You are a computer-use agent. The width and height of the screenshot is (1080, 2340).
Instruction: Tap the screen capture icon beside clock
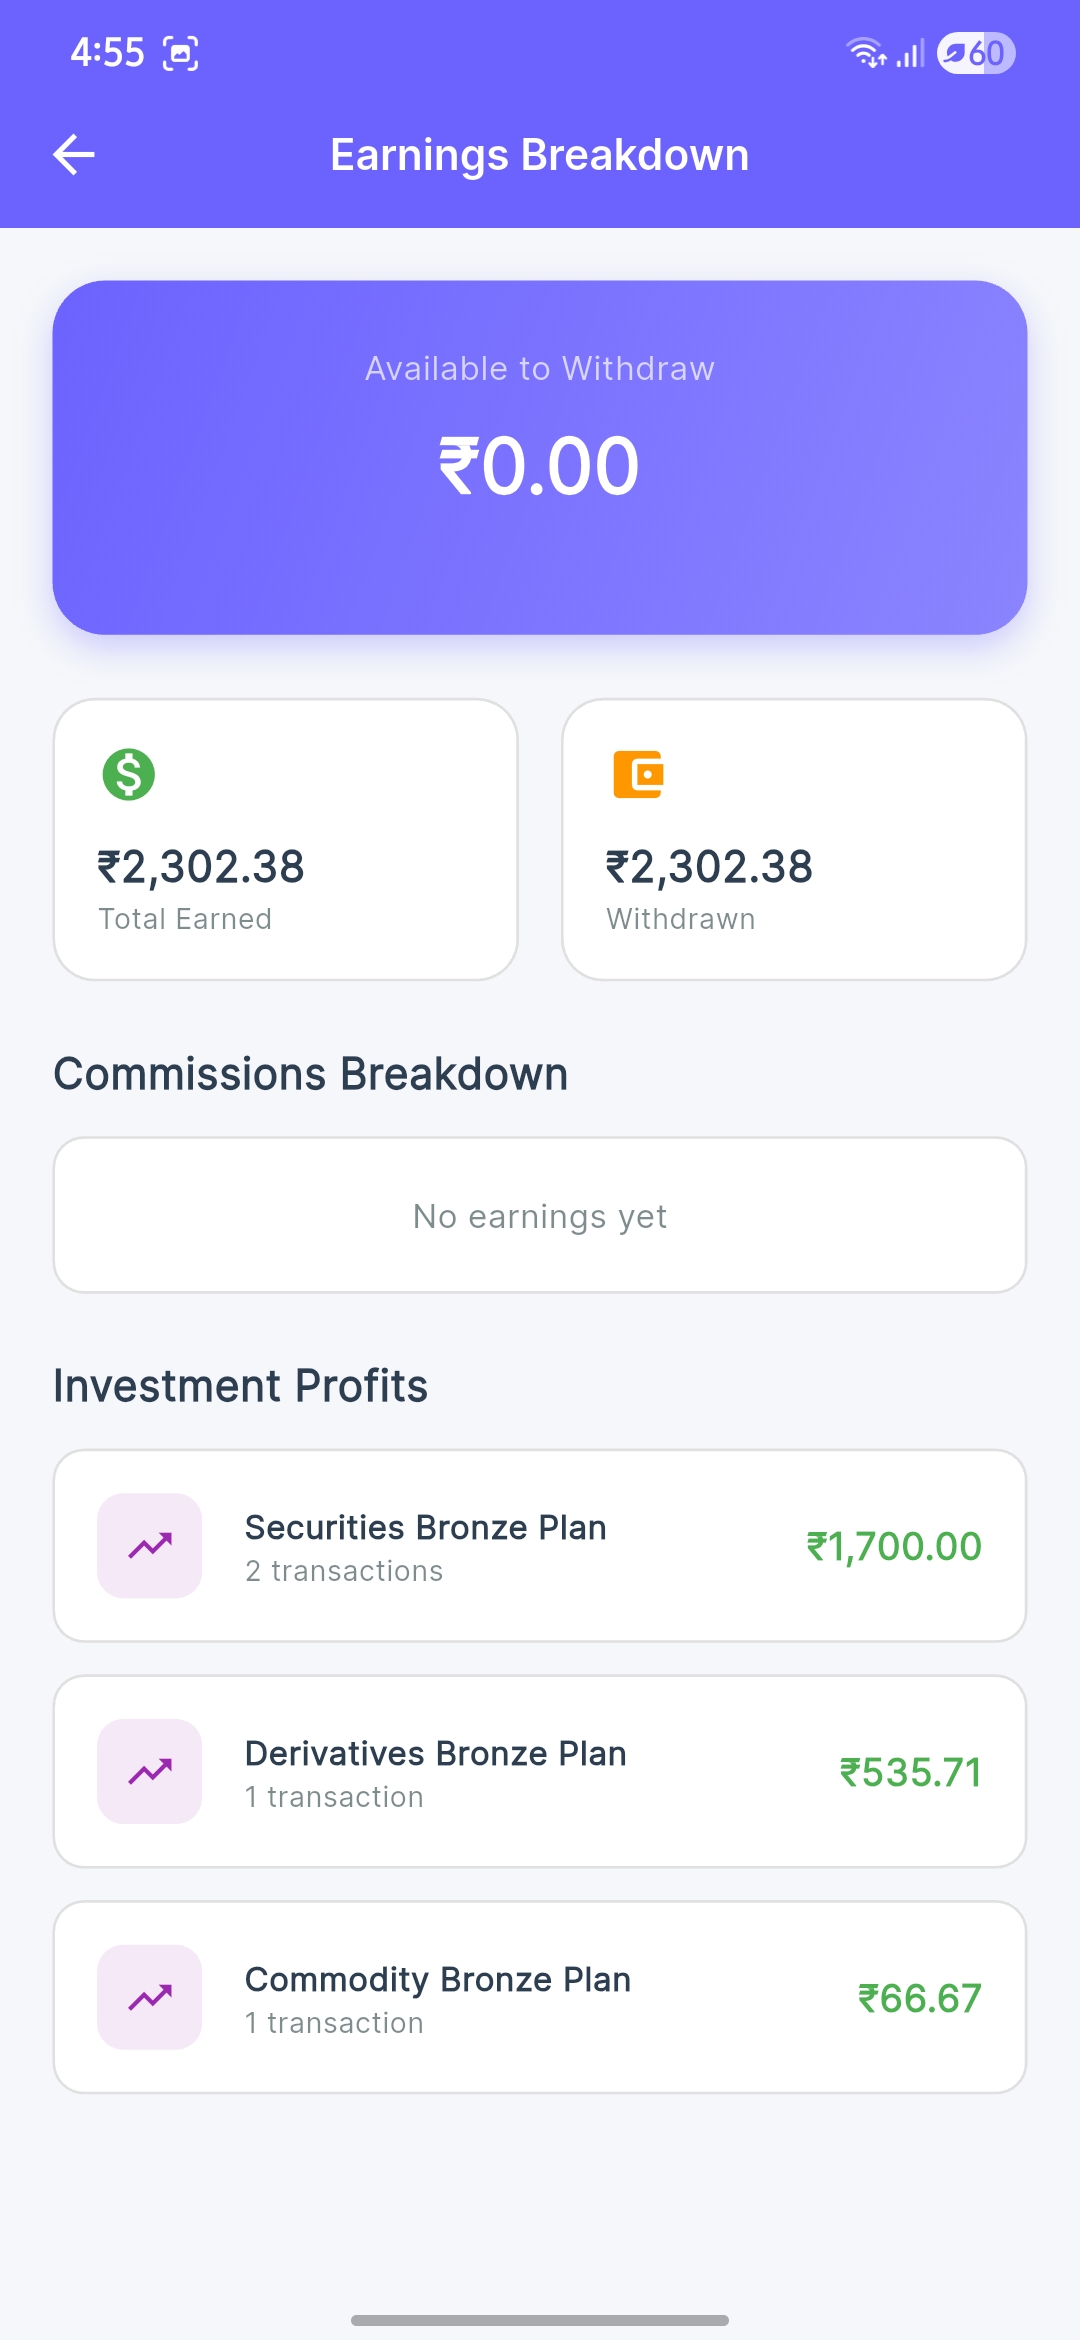pos(181,53)
